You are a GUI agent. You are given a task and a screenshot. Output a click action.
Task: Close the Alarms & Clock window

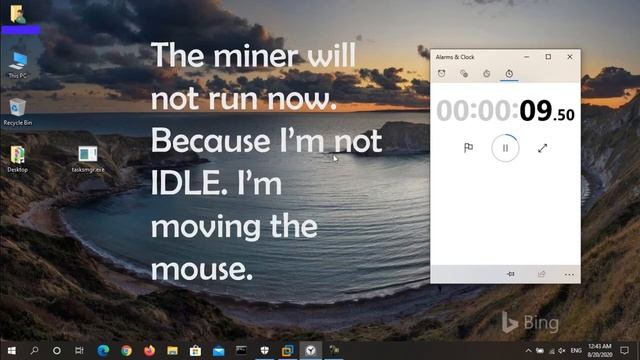(x=570, y=57)
